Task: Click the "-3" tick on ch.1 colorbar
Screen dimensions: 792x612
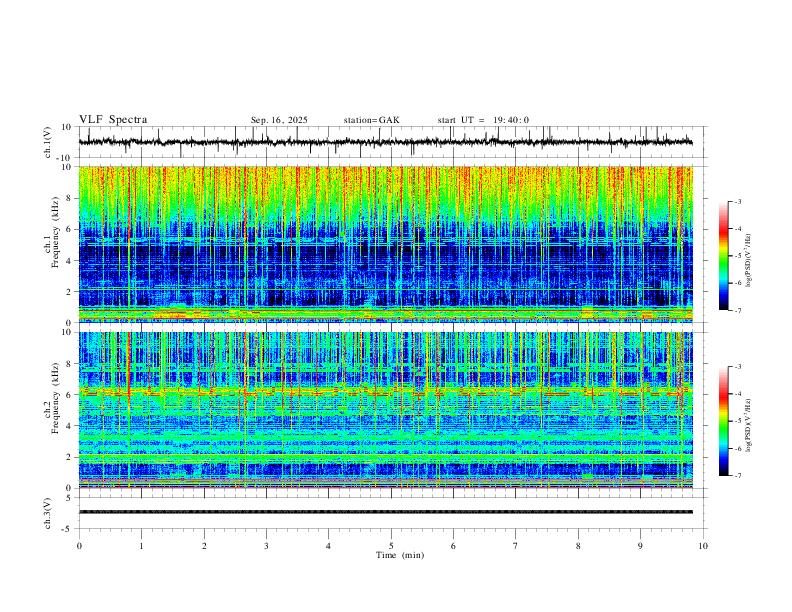Action: click(x=738, y=201)
